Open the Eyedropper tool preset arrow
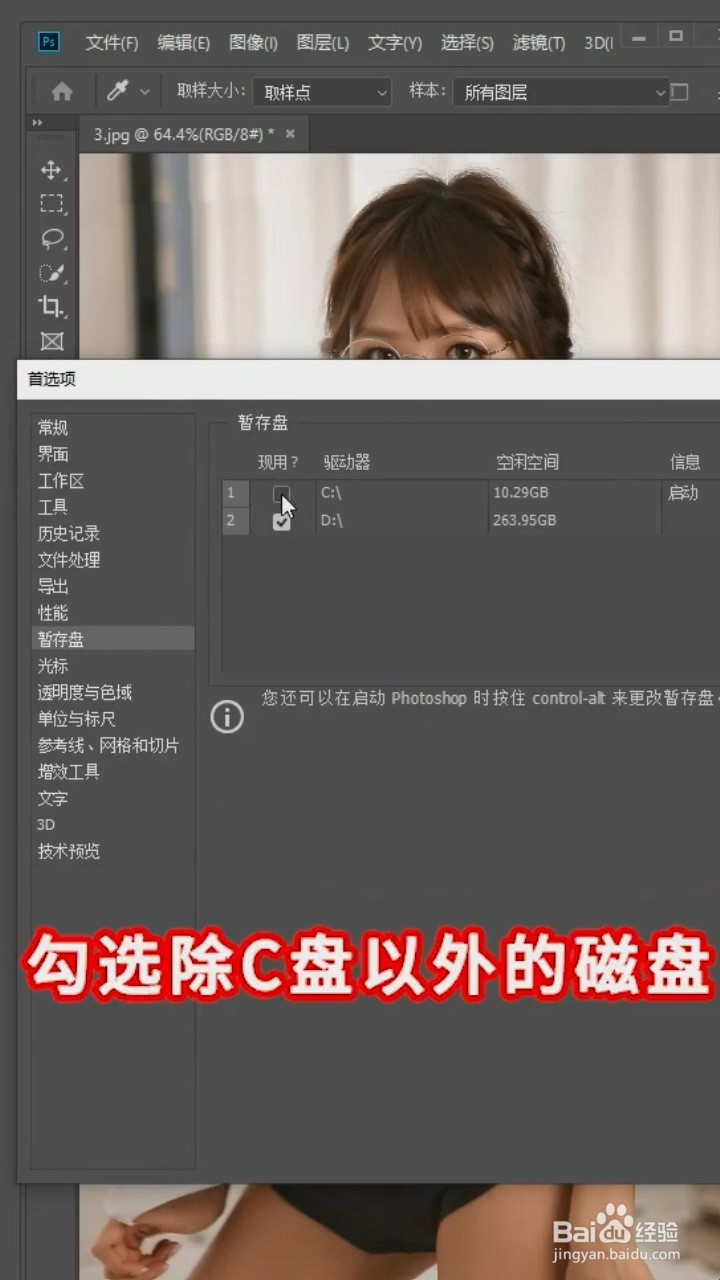 145,92
